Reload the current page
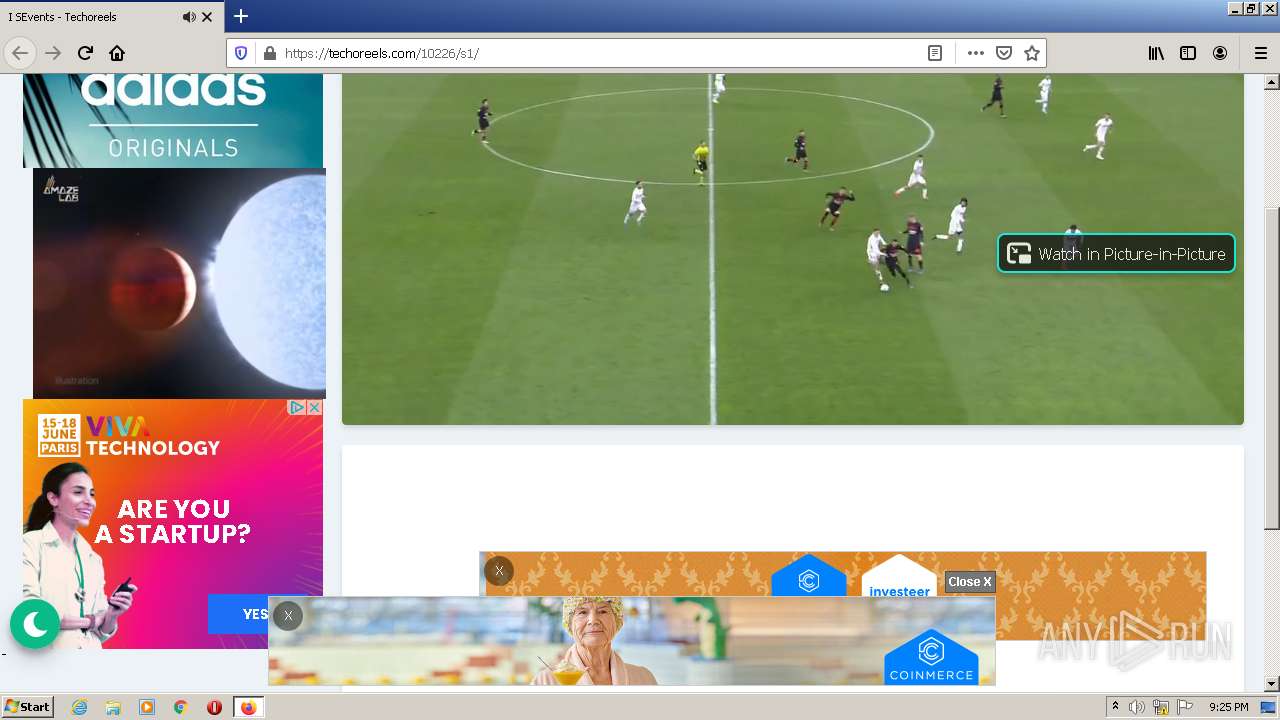1280x720 pixels. tap(85, 53)
